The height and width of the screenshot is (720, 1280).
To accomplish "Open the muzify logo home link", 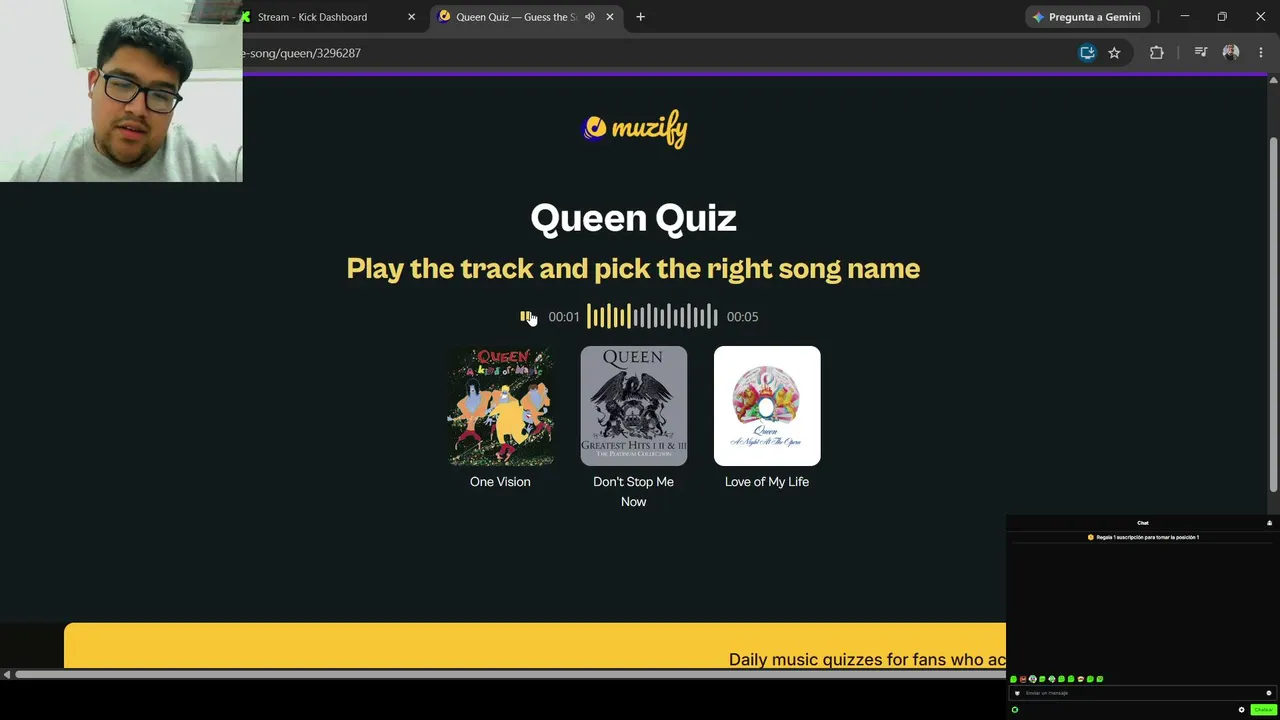I will [635, 128].
